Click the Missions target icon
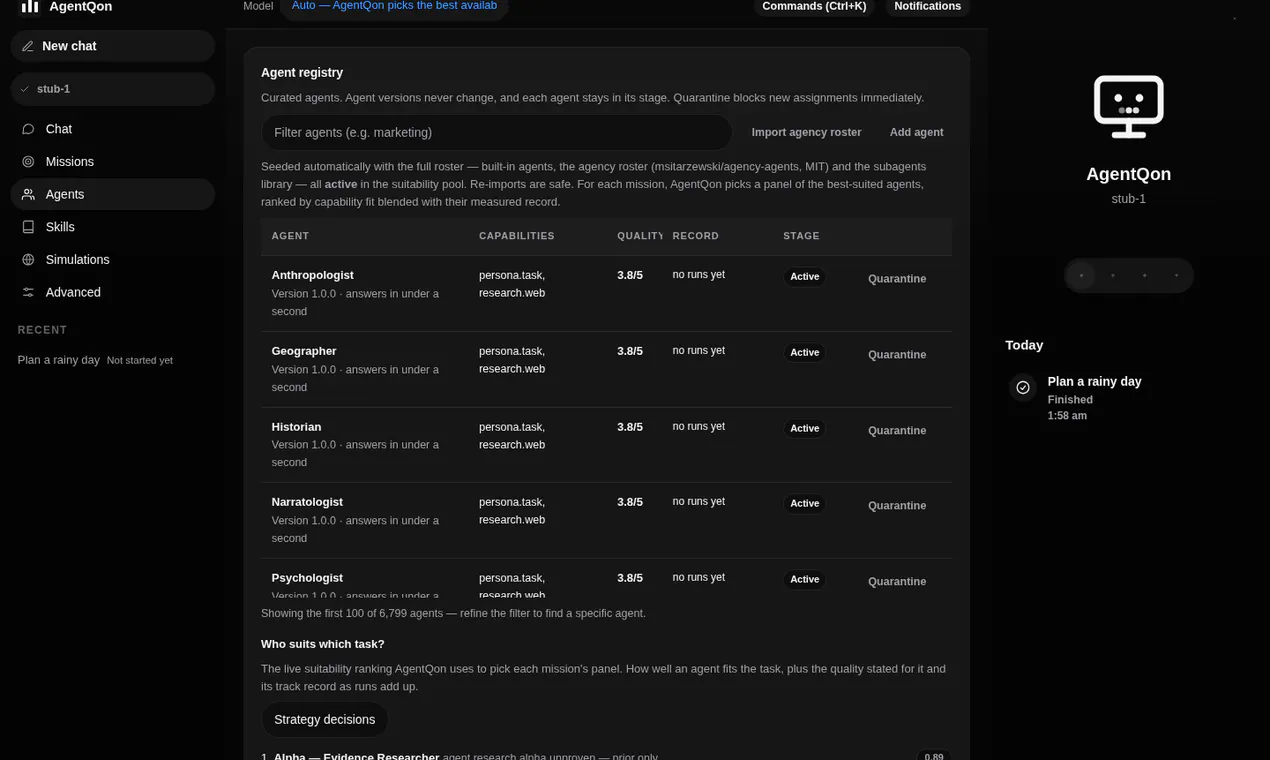The width and height of the screenshot is (1270, 760). coord(28,162)
